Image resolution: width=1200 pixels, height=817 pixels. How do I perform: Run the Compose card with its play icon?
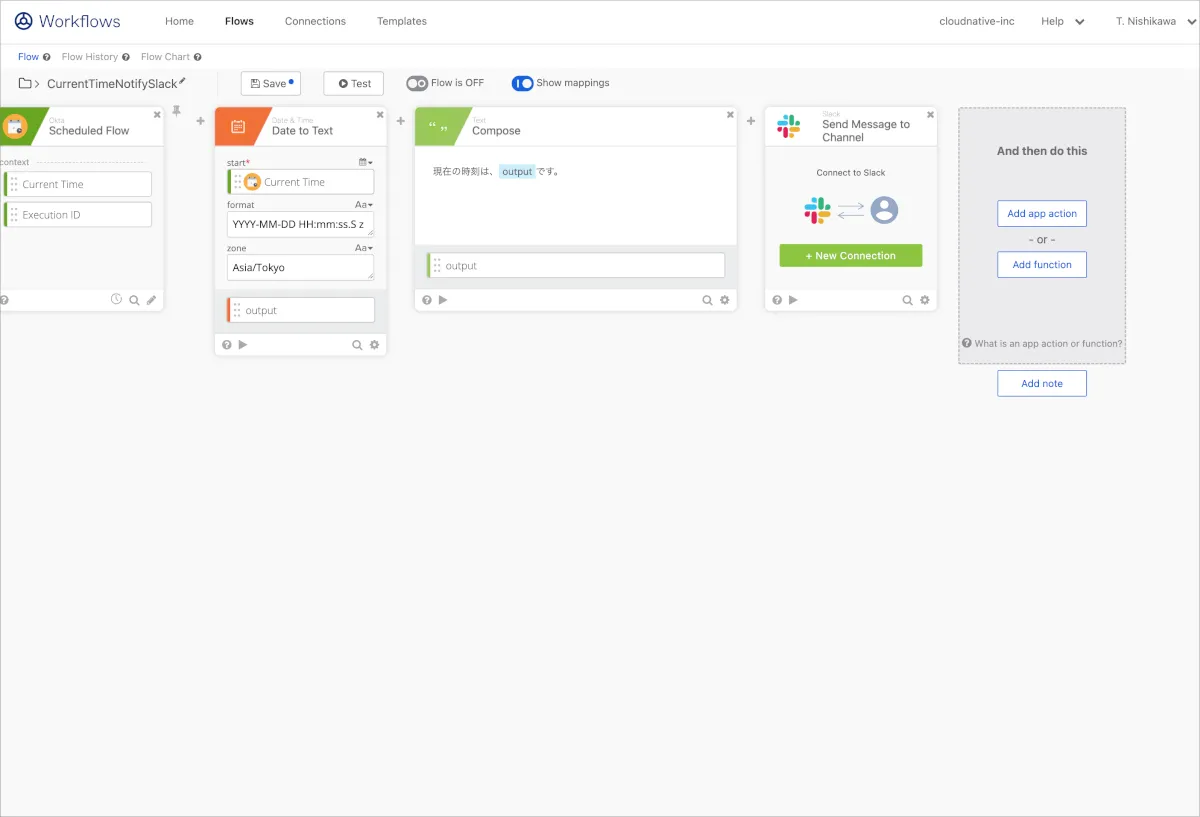[x=443, y=300]
